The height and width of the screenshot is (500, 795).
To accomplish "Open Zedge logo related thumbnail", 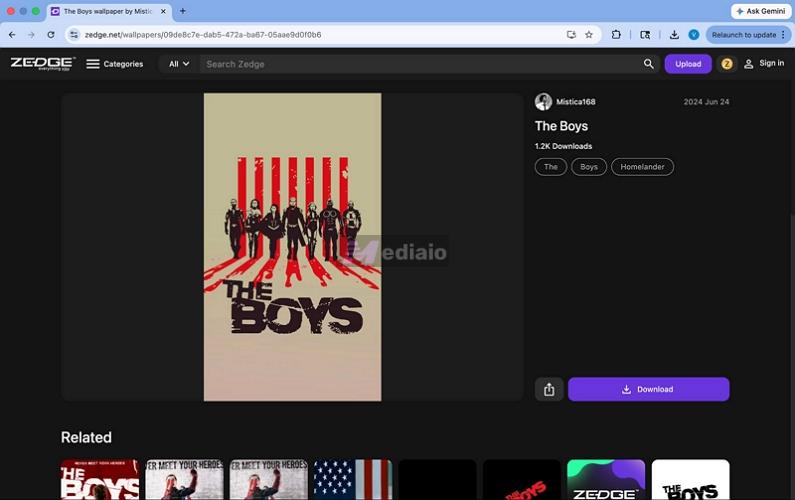I will tap(606, 480).
